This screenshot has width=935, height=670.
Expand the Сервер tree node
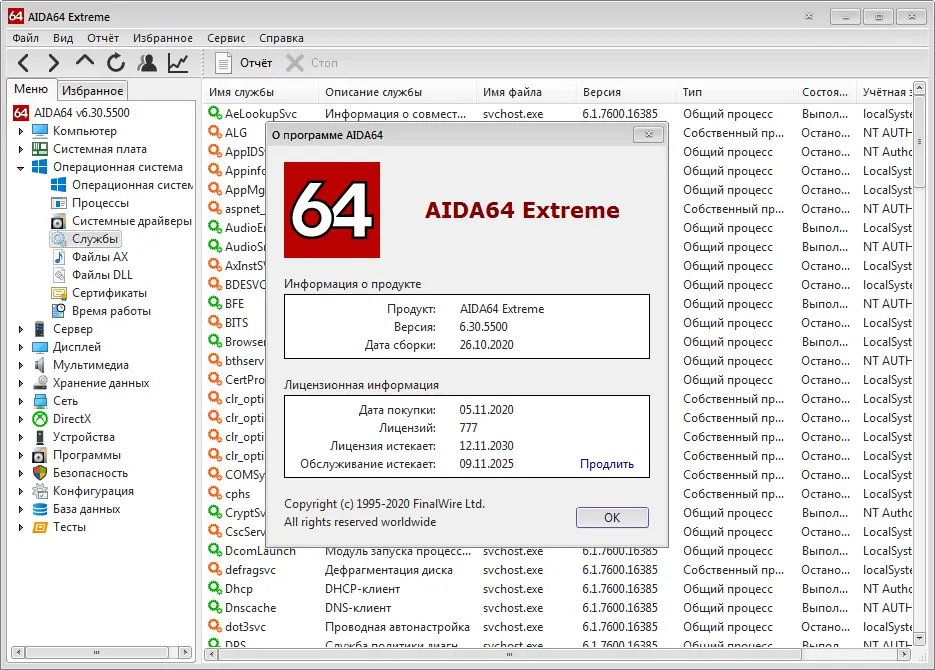[x=21, y=329]
